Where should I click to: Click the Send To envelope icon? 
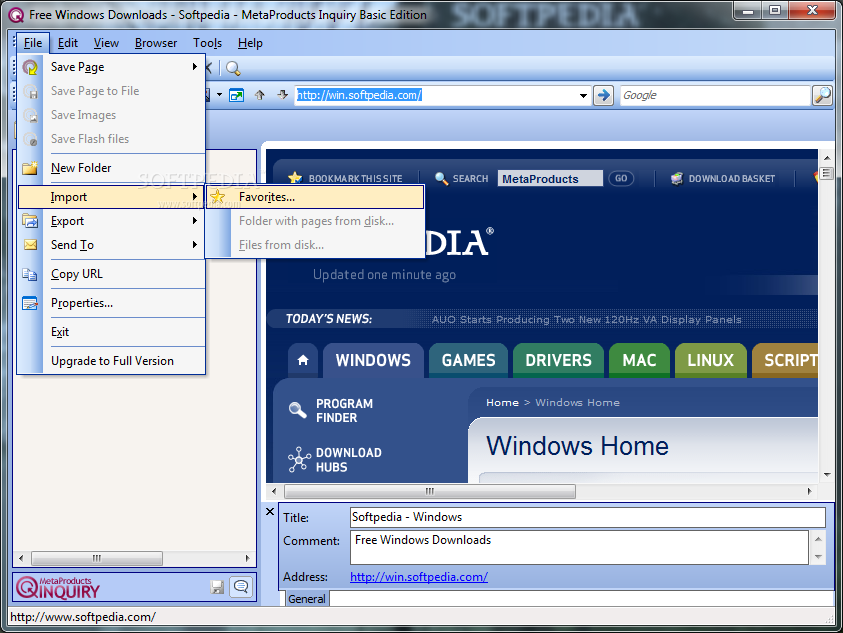pos(30,245)
